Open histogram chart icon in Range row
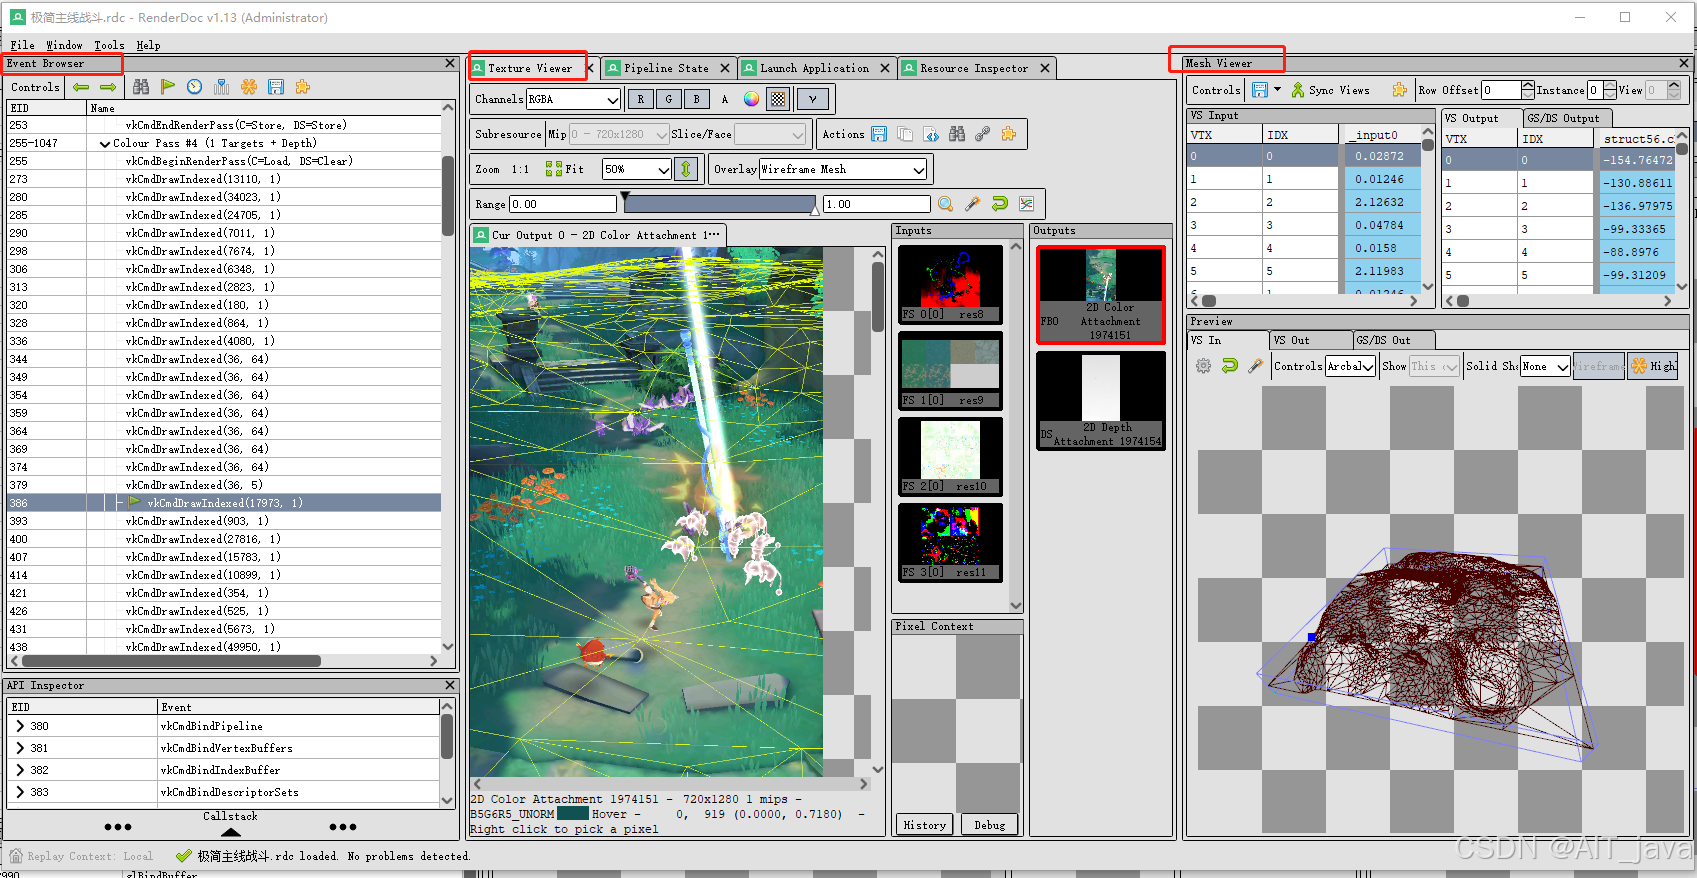 pyautogui.click(x=1027, y=204)
